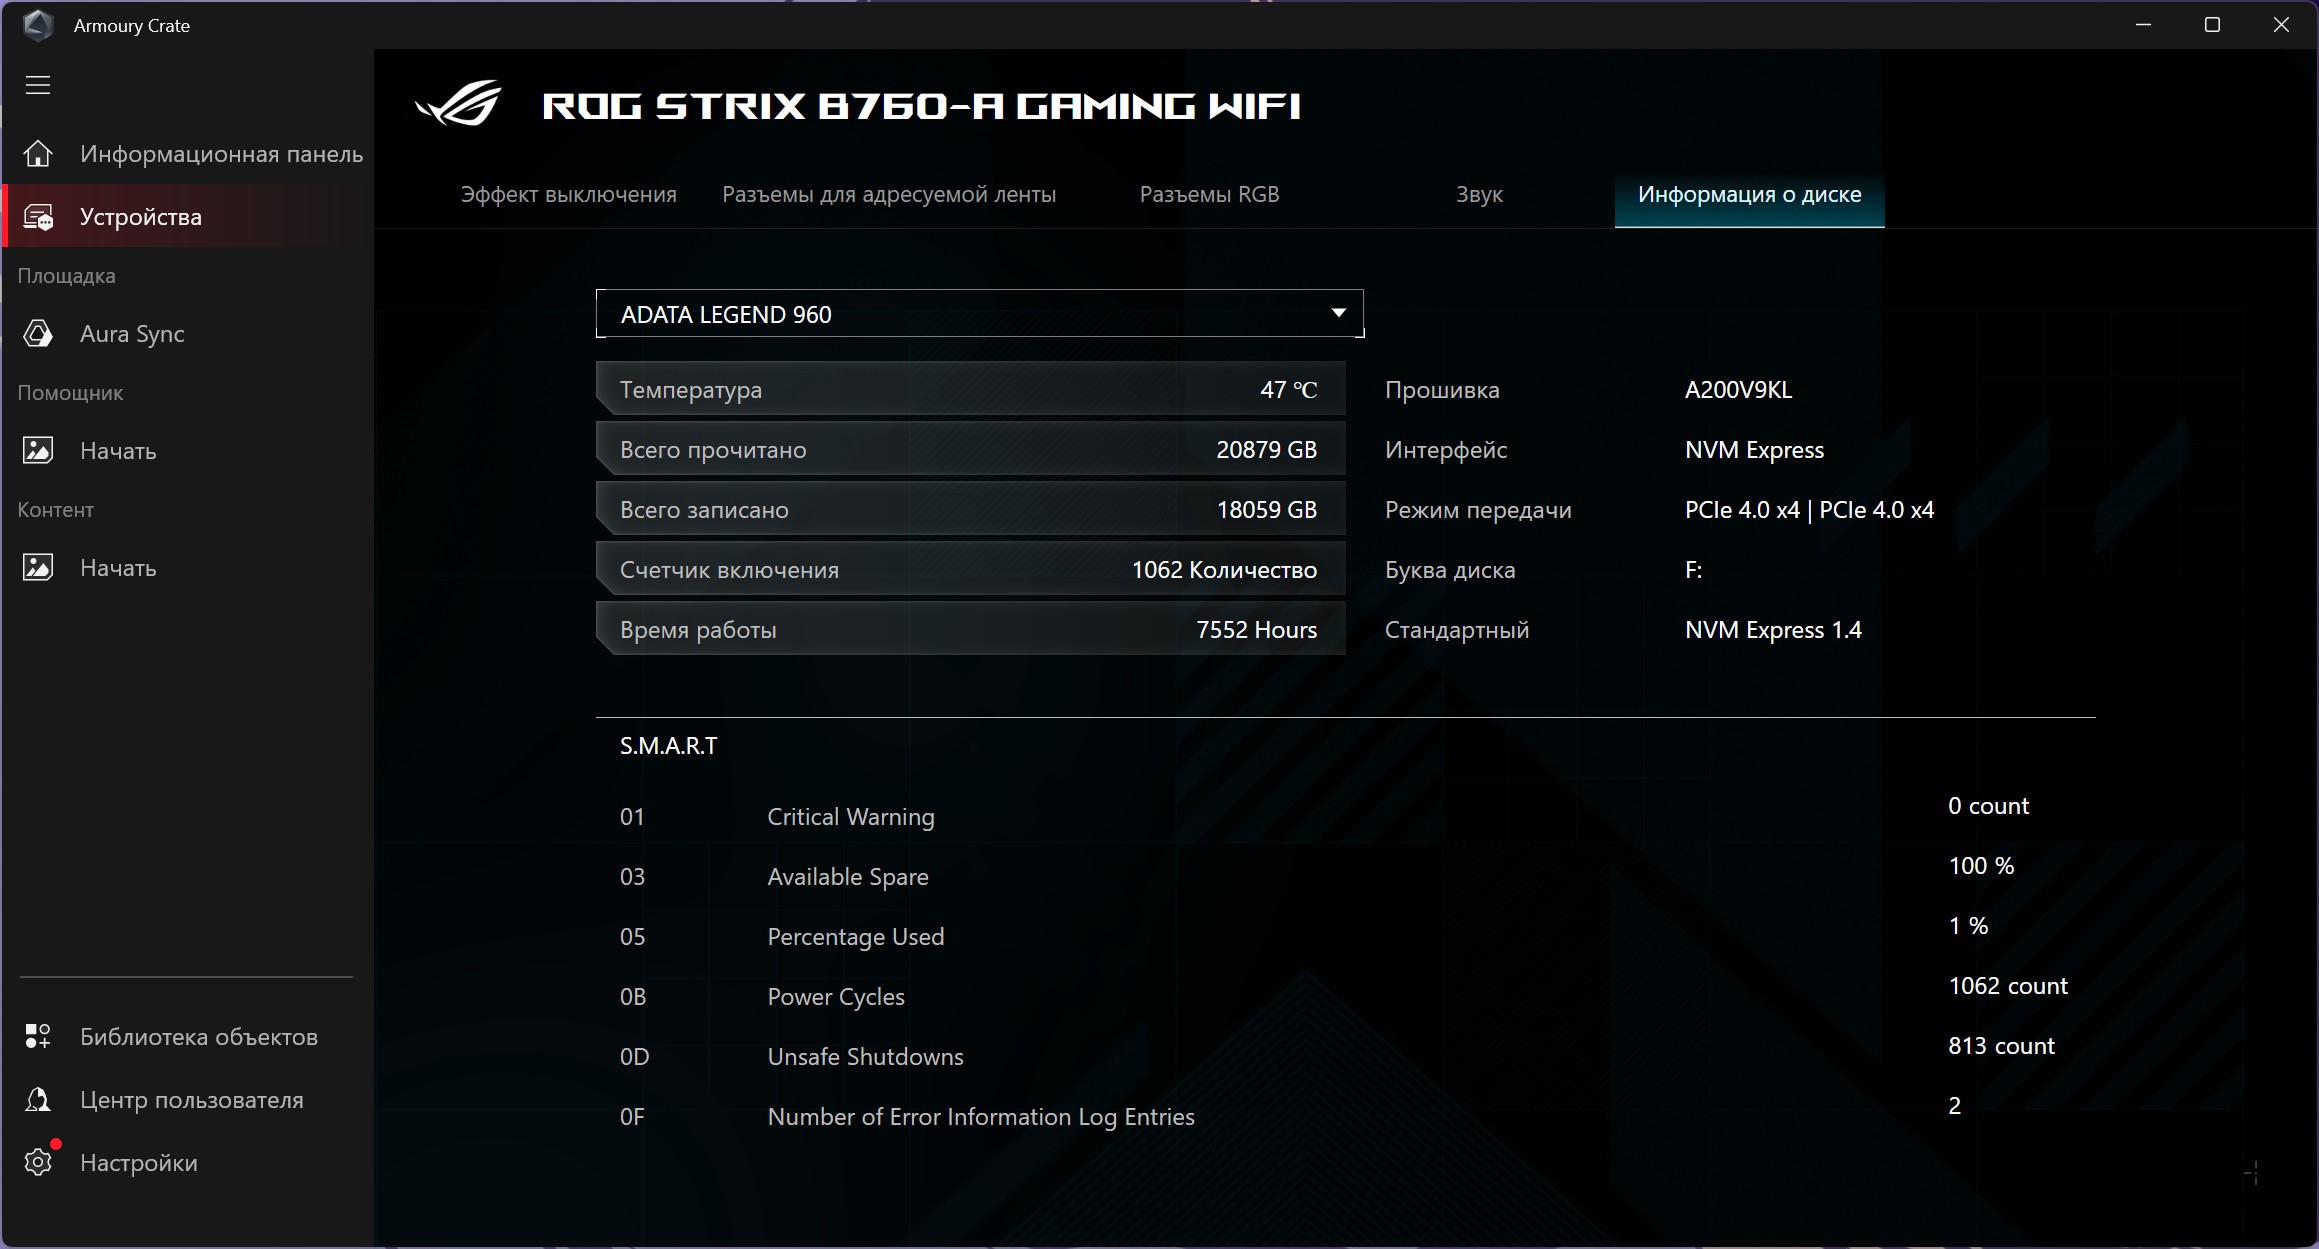This screenshot has height=1249, width=2319.
Task: Open Начать under Контент
Action: point(187,568)
